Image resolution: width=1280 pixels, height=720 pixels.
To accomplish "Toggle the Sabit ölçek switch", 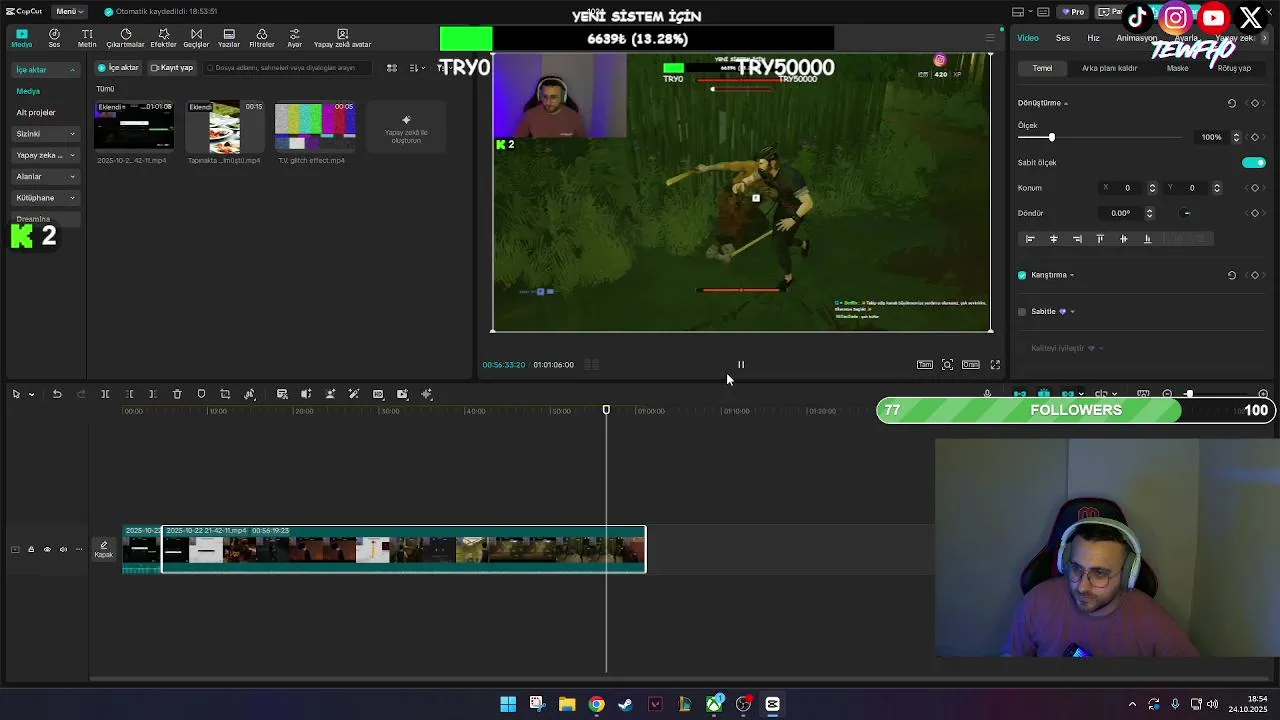I will point(1254,163).
